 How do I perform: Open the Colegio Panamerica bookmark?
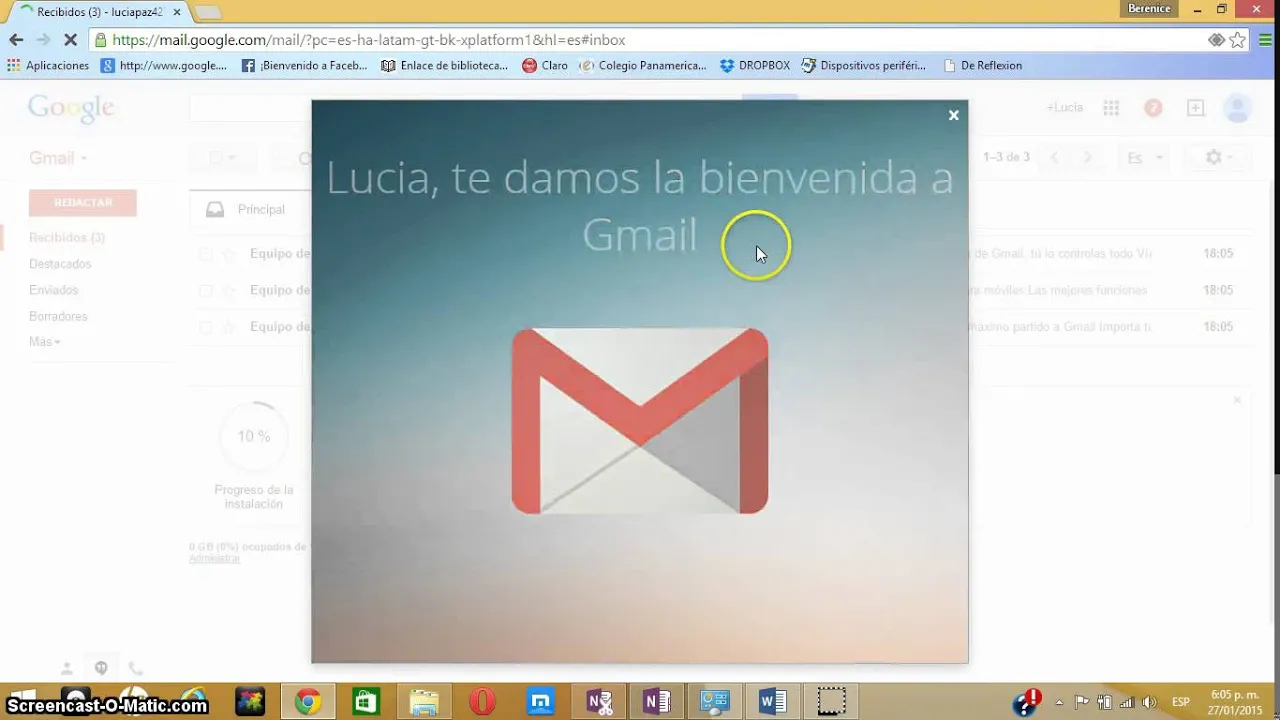coord(643,65)
